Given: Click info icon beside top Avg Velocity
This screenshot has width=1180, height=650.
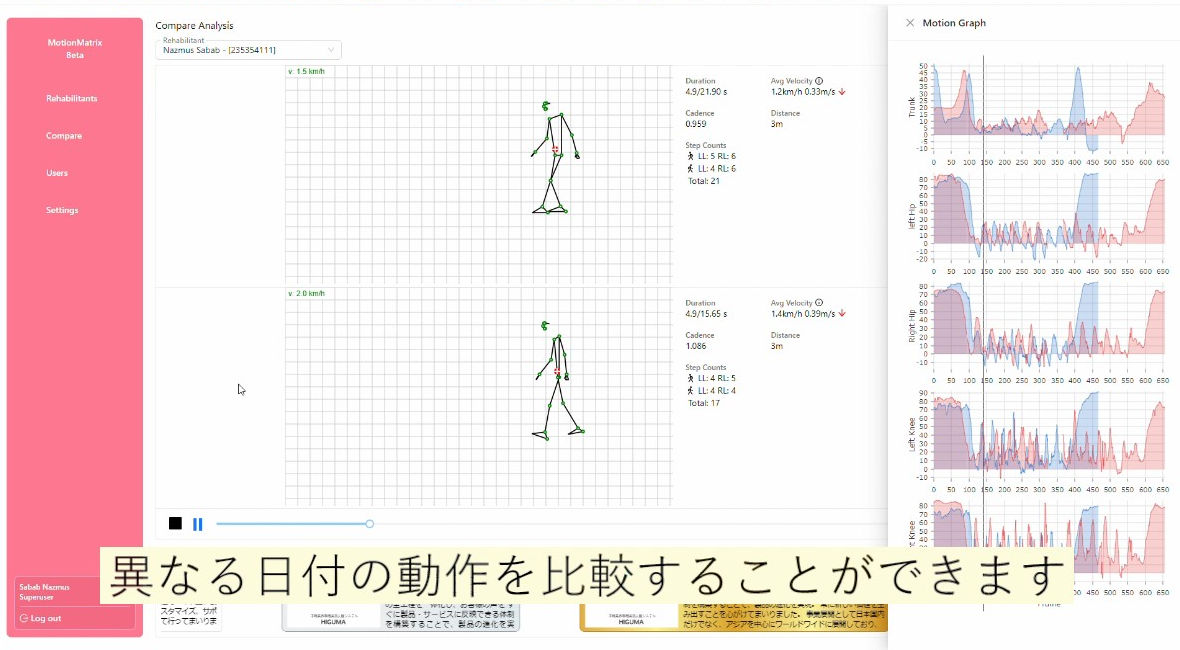Looking at the screenshot, I should [819, 81].
